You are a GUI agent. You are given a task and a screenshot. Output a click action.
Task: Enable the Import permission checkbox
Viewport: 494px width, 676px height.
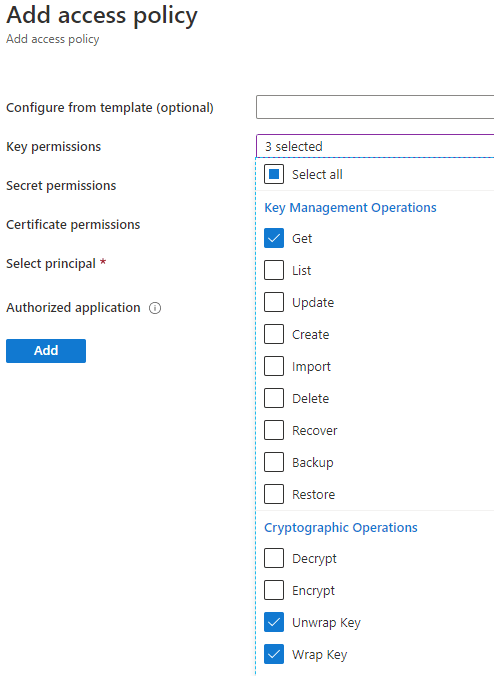[x=274, y=366]
